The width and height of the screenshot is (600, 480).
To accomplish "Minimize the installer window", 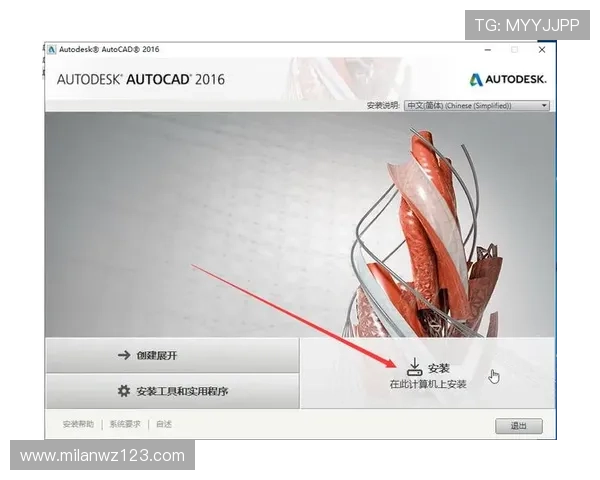I will 488,49.
